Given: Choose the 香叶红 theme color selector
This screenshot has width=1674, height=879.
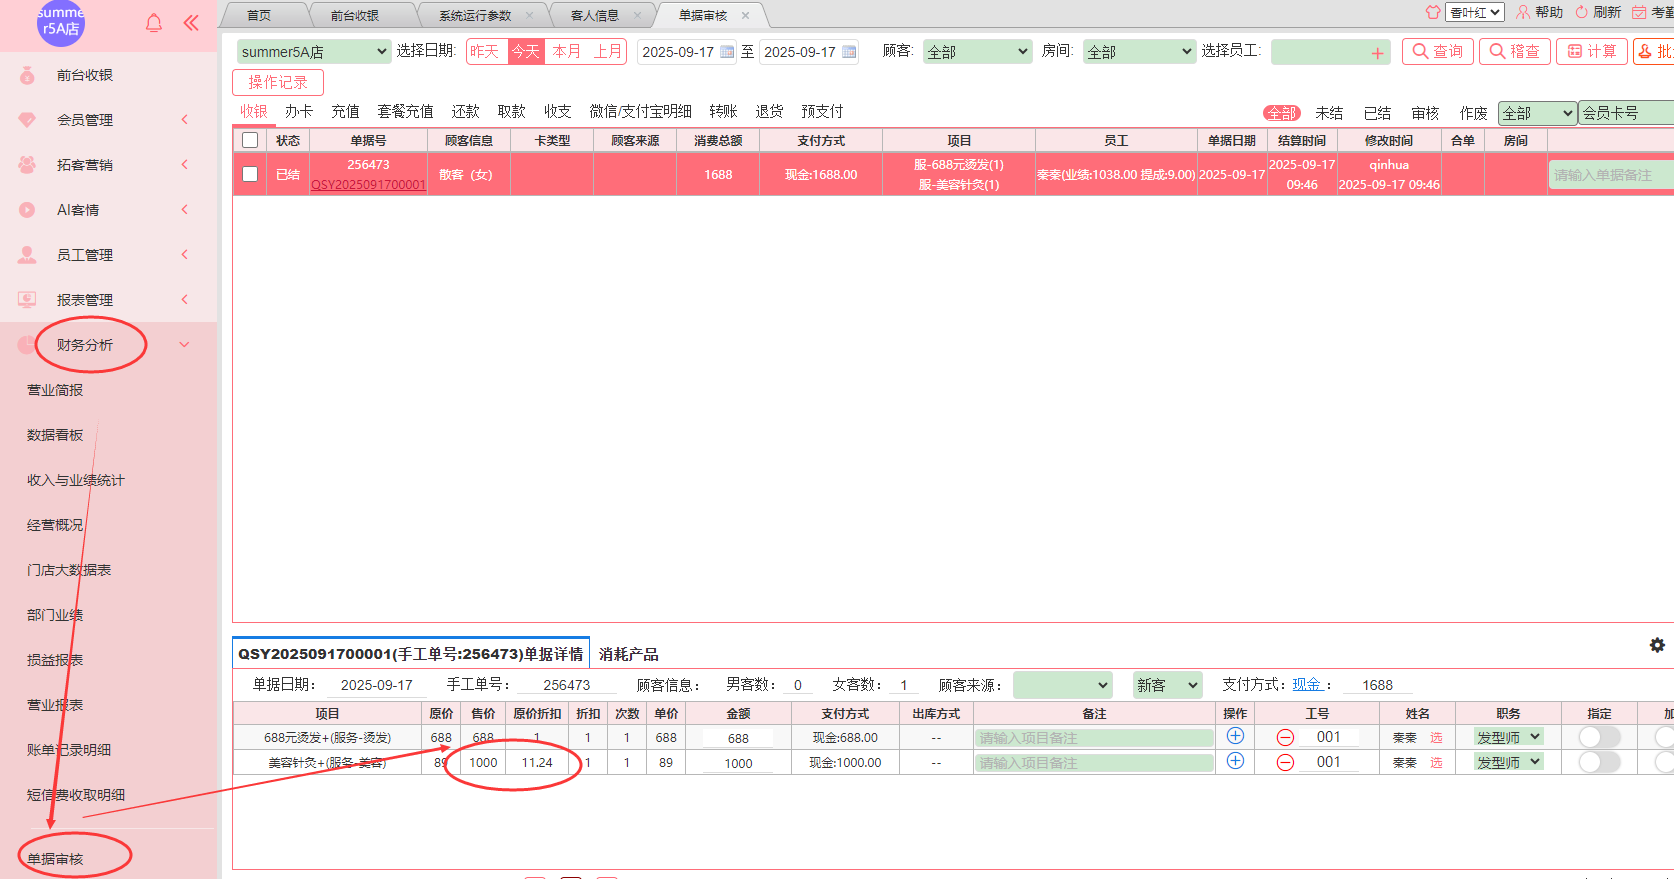Looking at the screenshot, I should pyautogui.click(x=1475, y=12).
